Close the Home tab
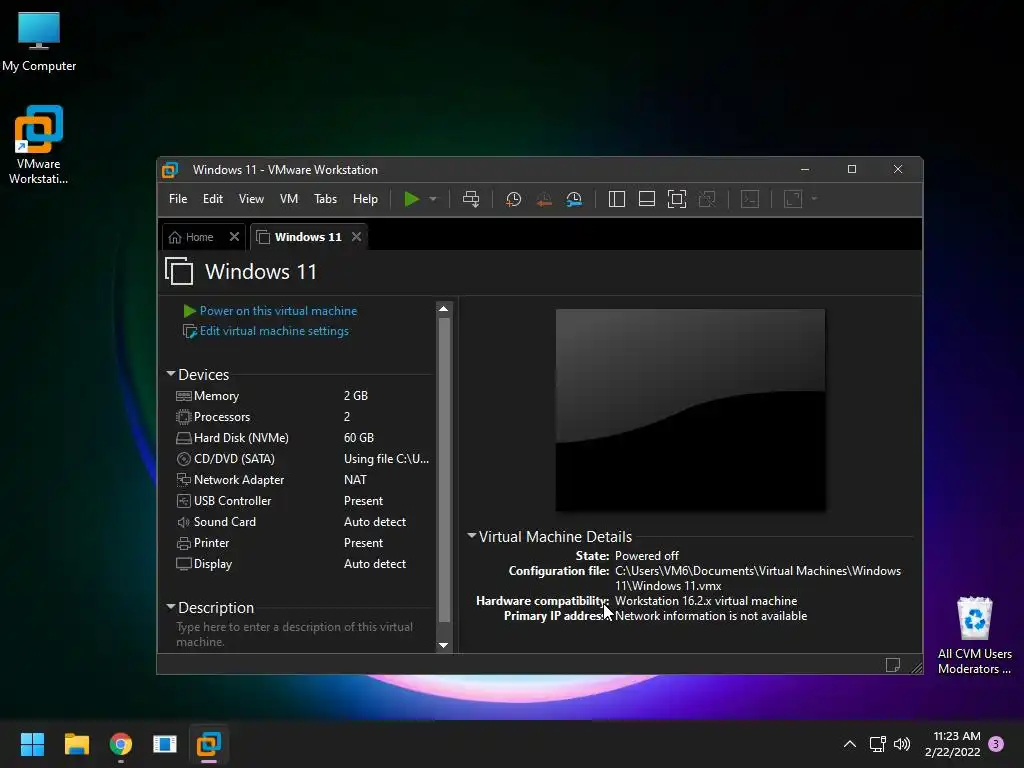The image size is (1024, 768). 234,237
